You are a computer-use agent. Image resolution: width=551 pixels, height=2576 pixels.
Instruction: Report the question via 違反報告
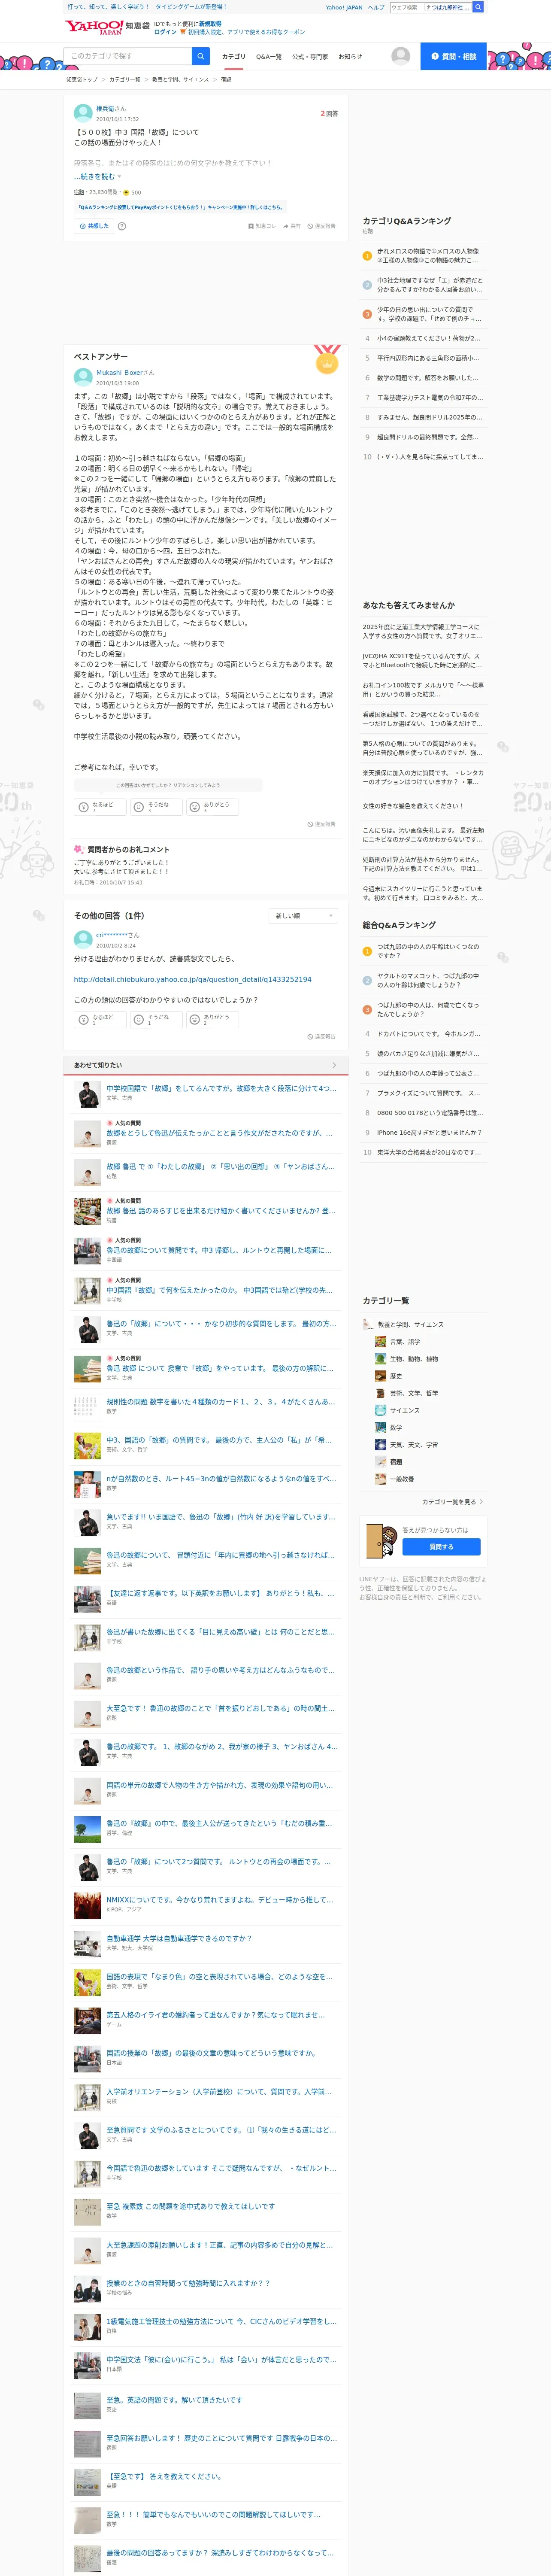(x=322, y=226)
